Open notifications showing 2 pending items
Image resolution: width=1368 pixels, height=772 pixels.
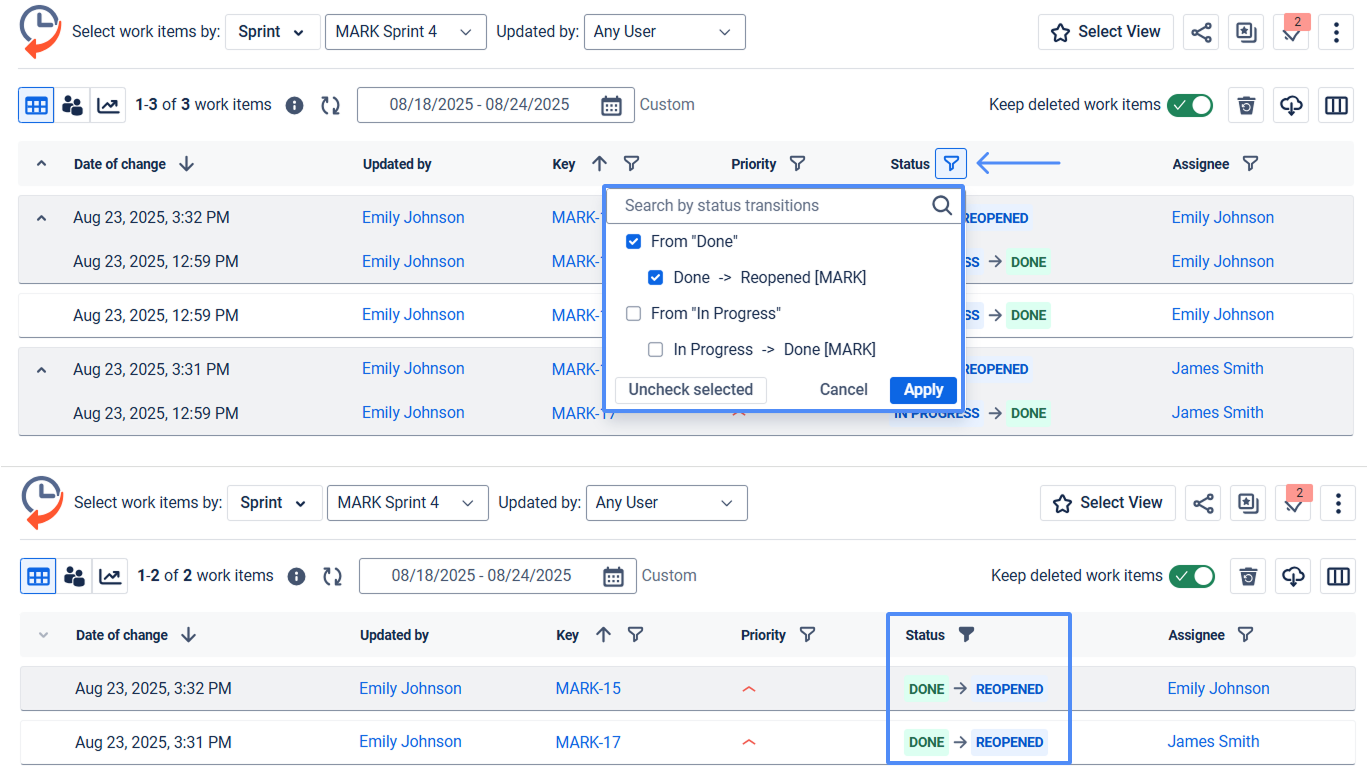coord(1291,33)
